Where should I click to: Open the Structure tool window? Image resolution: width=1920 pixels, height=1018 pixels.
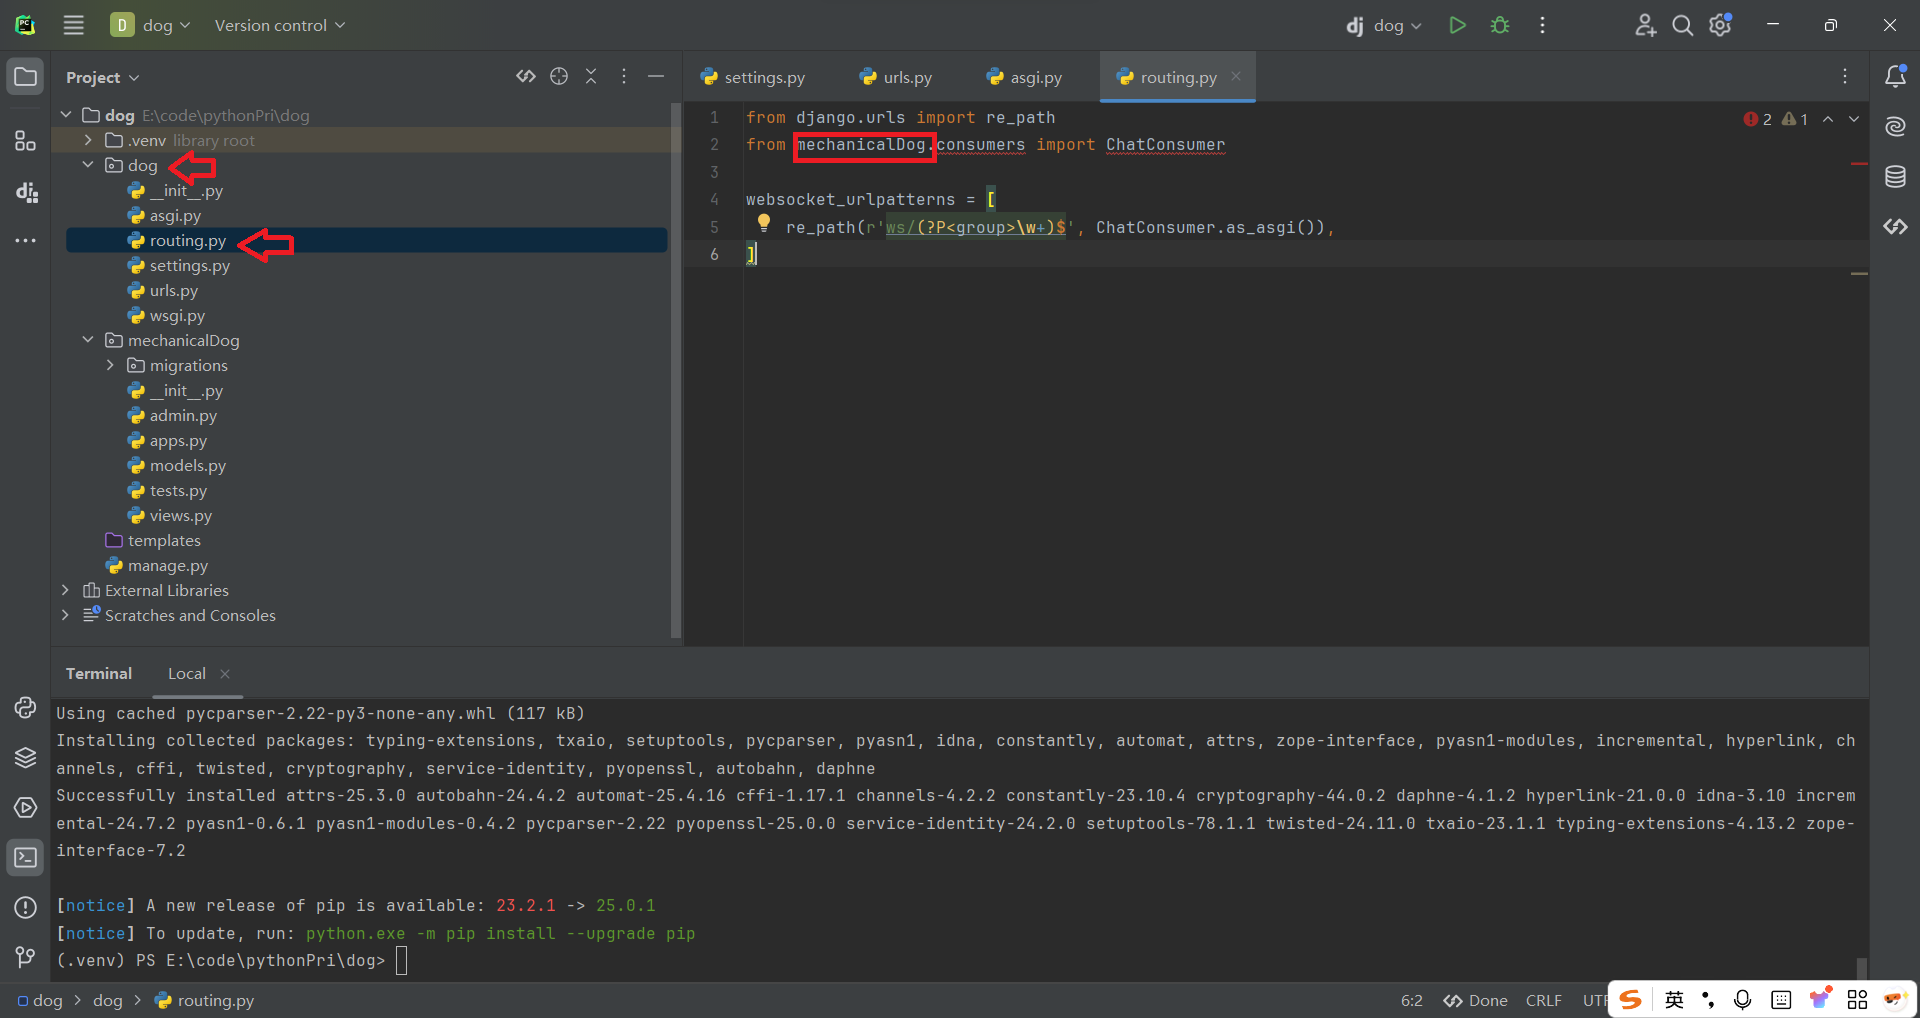(25, 140)
